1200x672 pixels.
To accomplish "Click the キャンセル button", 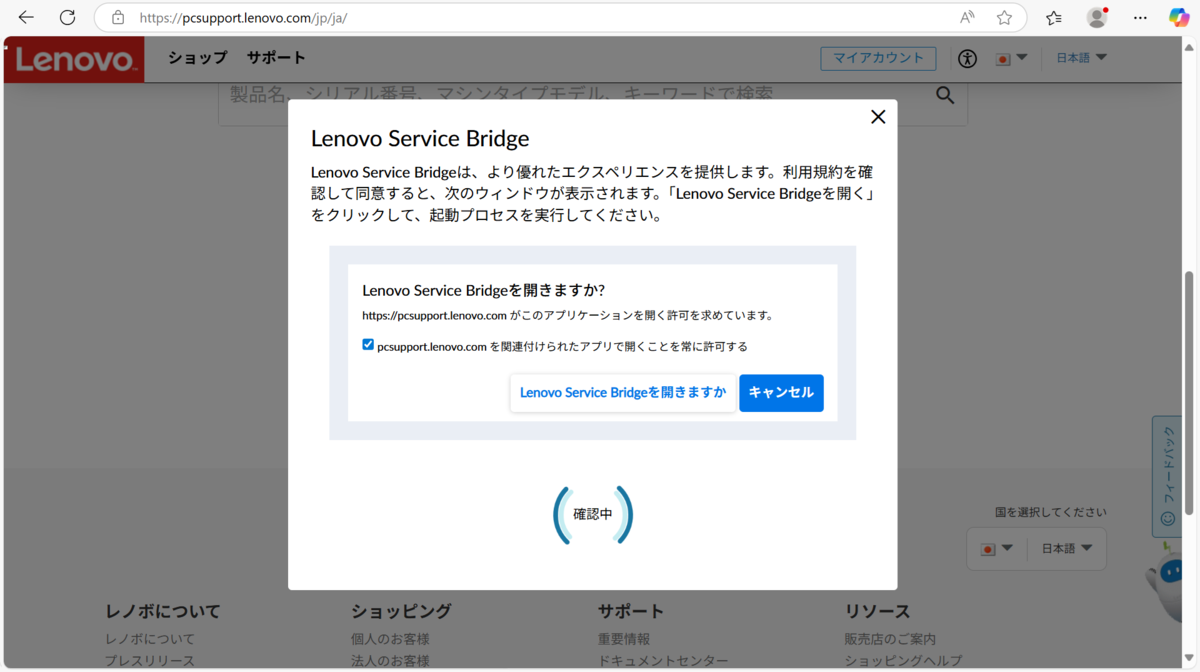I will tap(781, 393).
